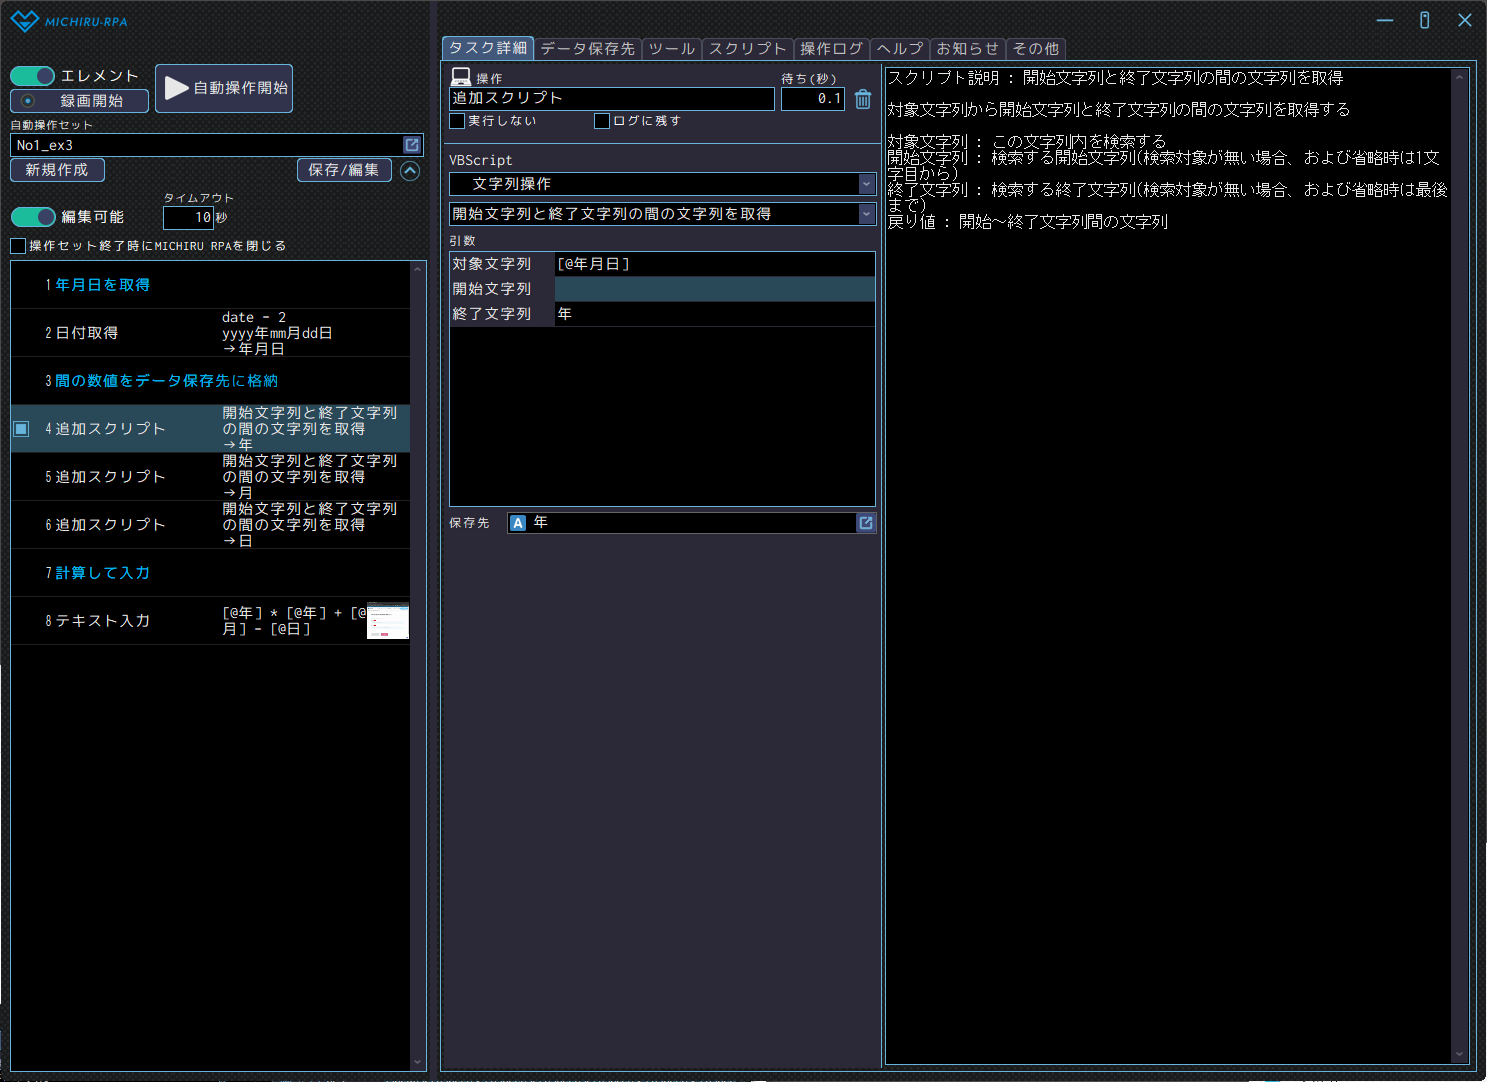The height and width of the screenshot is (1082, 1487).
Task: Click the blue A icon in 保存先
Action: click(518, 523)
